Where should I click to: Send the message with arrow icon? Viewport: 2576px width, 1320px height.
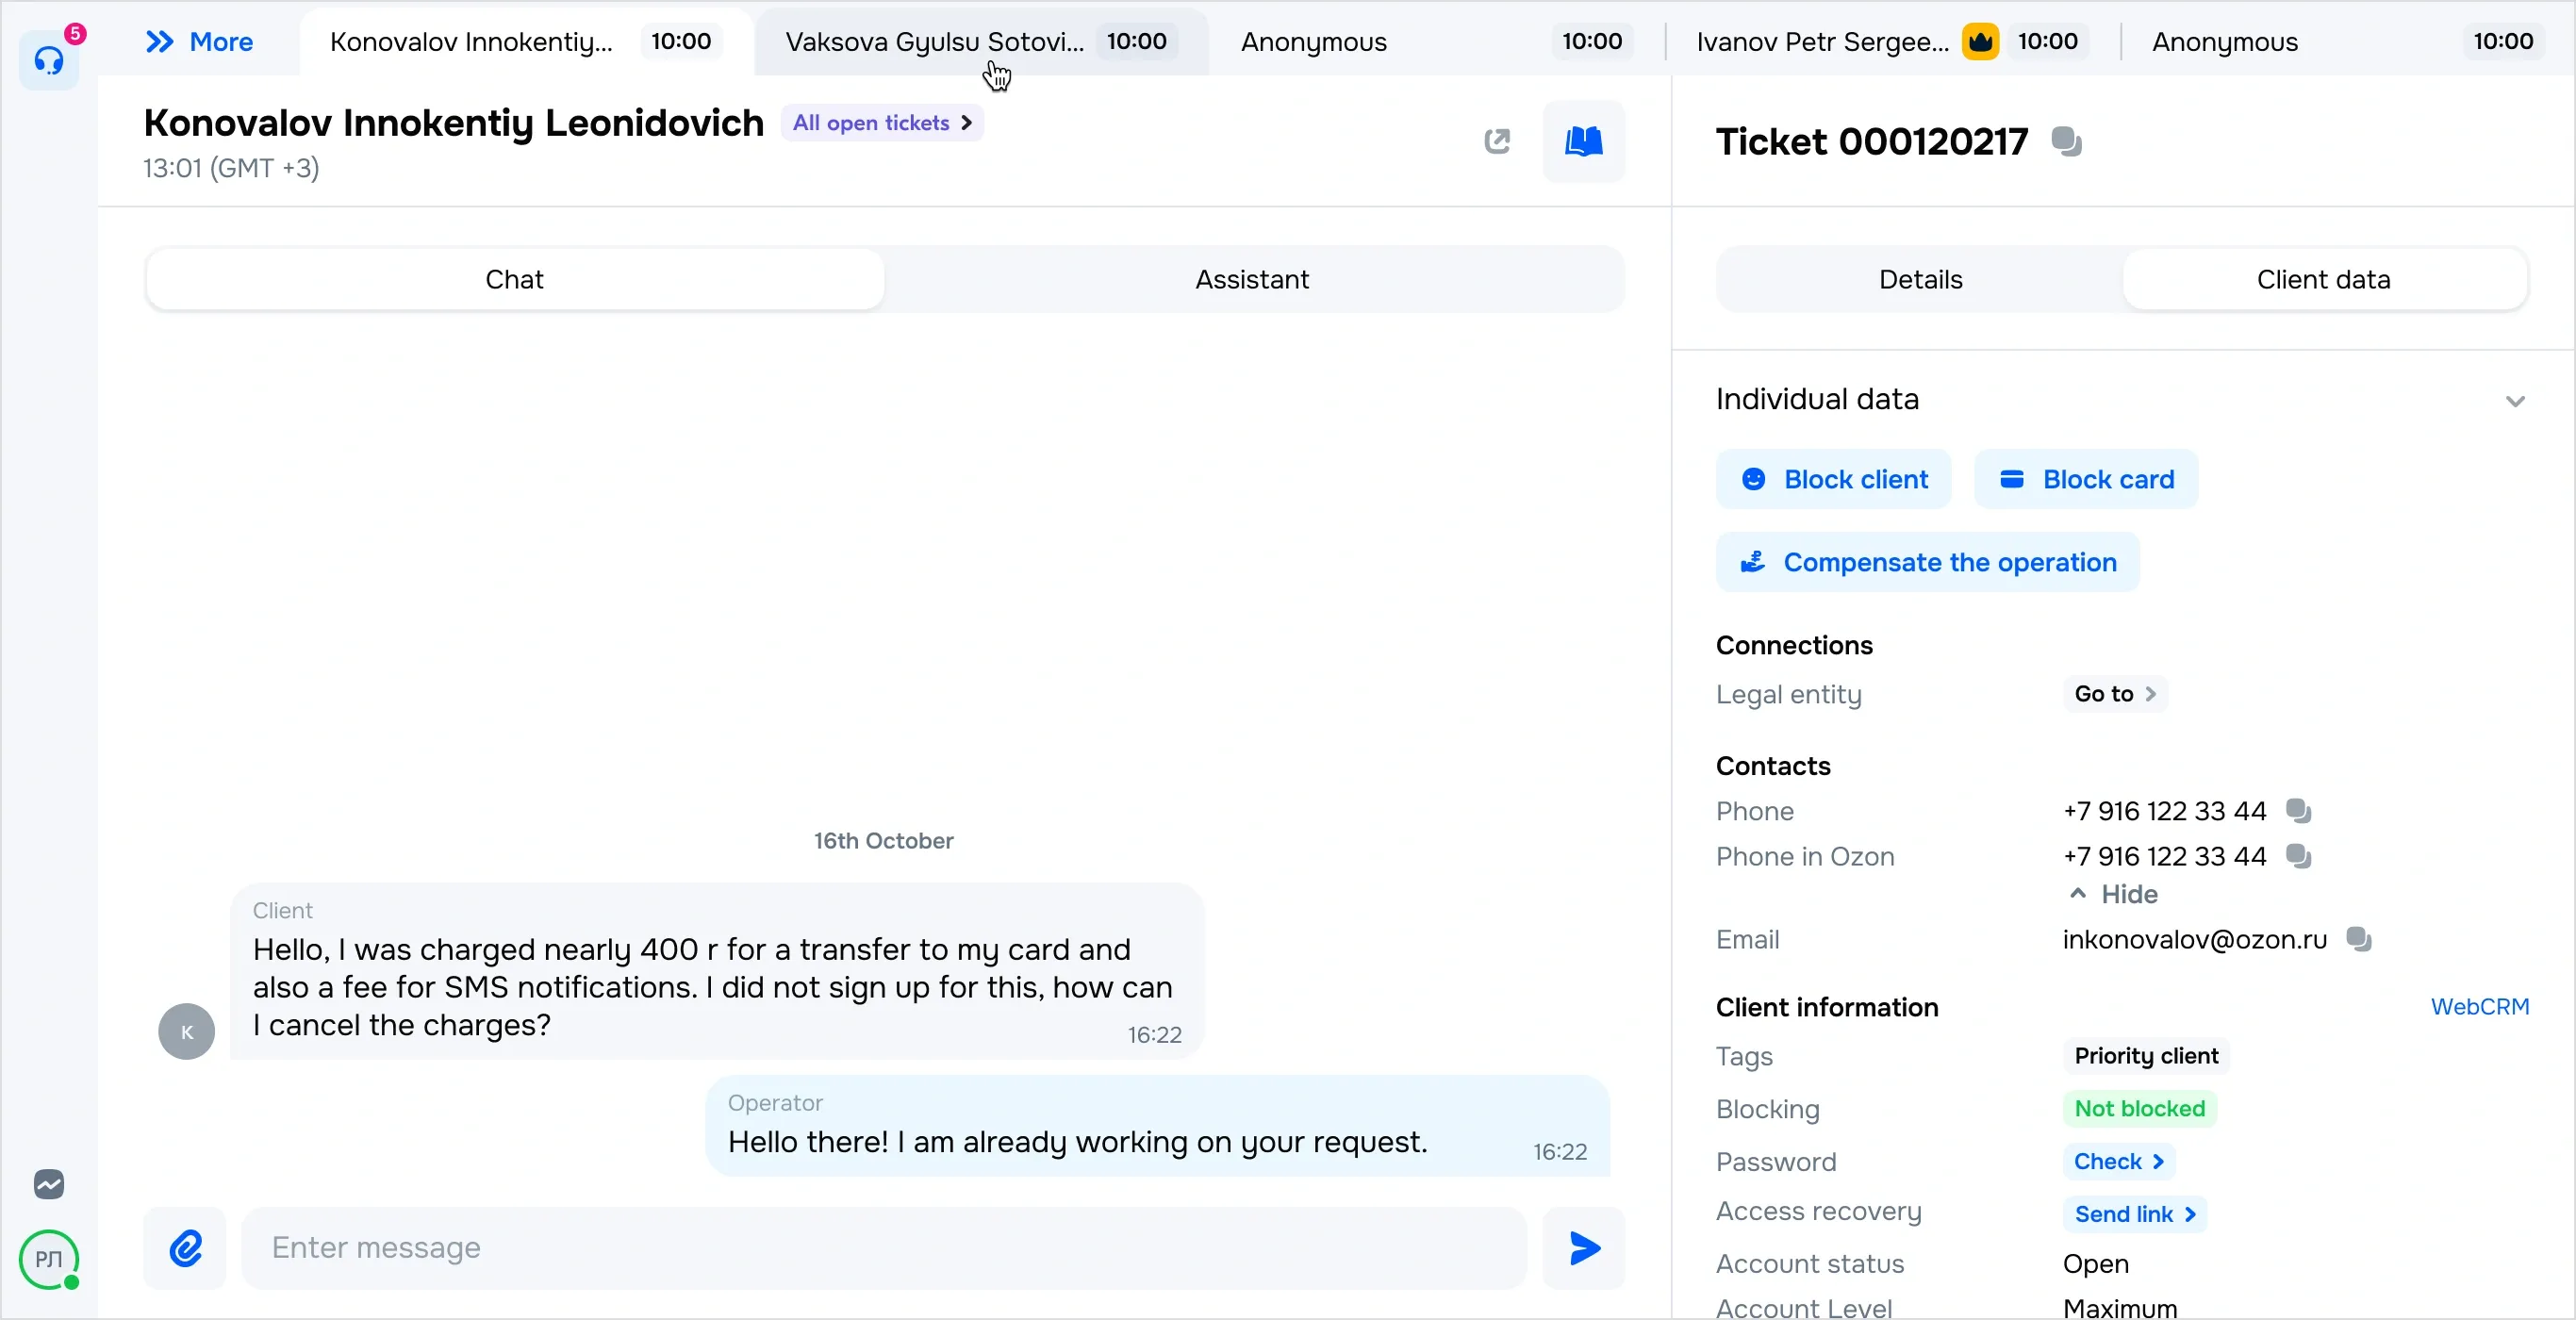pyautogui.click(x=1583, y=1248)
